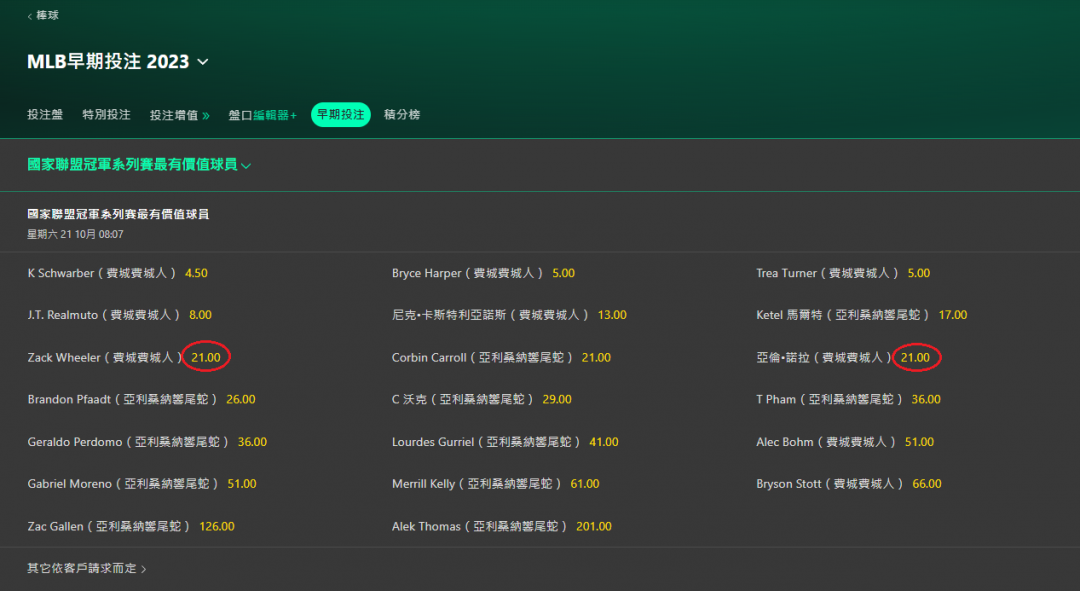View the 積分榜 tab
The width and height of the screenshot is (1080, 591).
point(402,114)
